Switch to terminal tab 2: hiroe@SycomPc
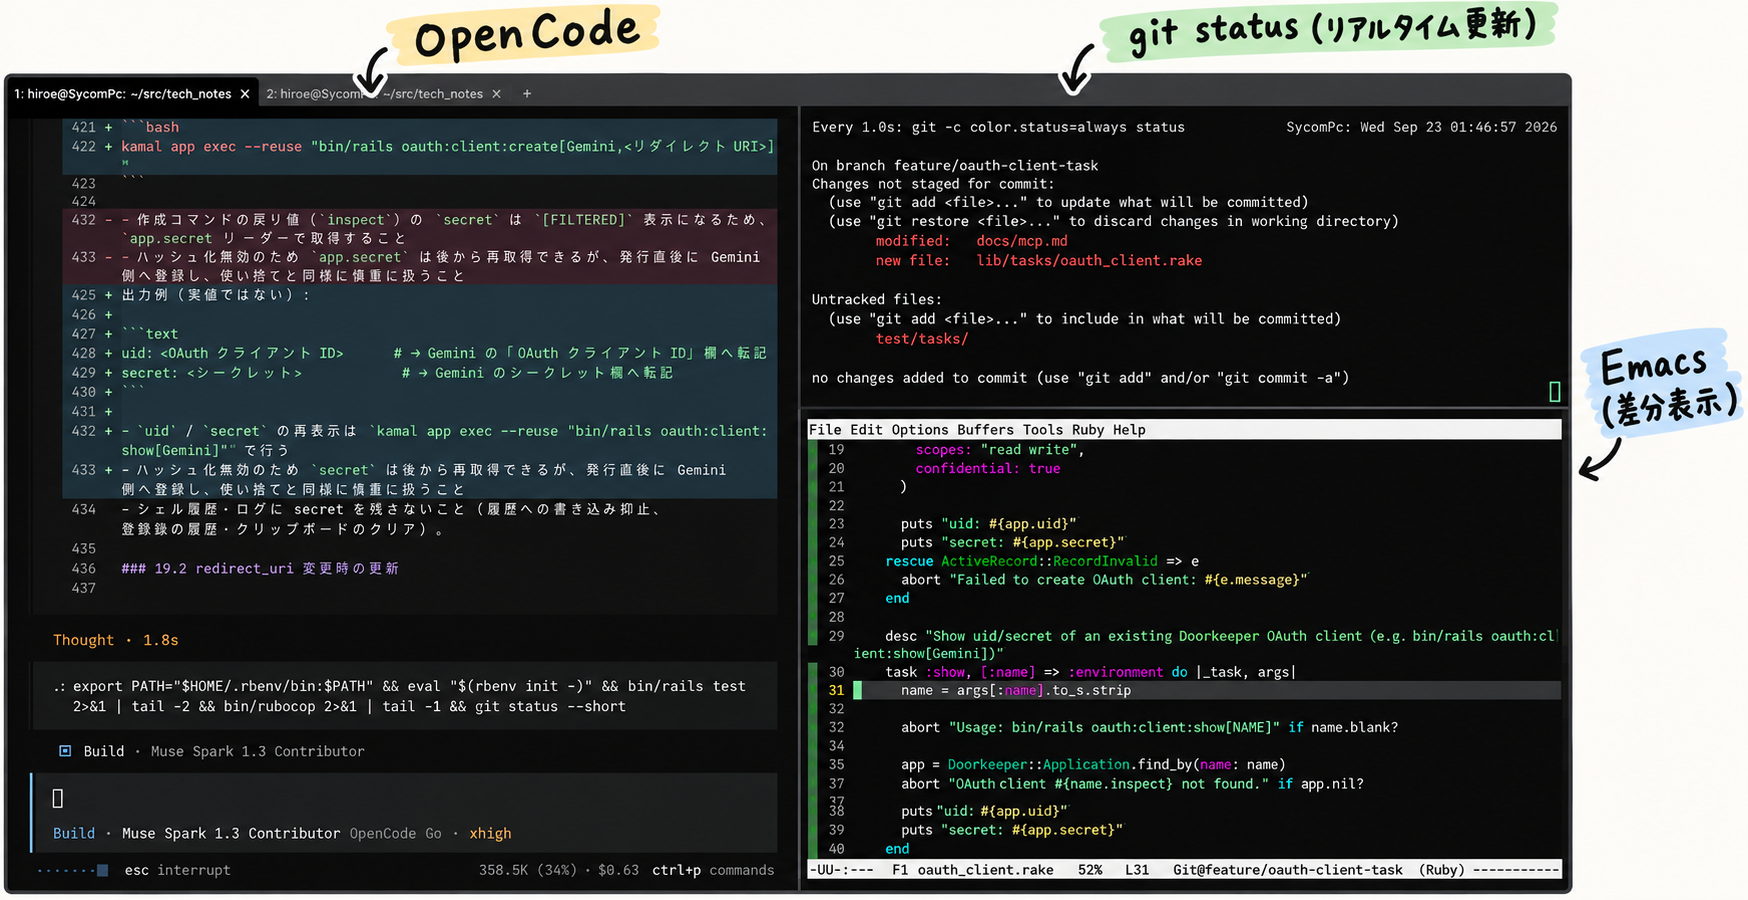Viewport: 1748px width, 900px height. (x=374, y=94)
